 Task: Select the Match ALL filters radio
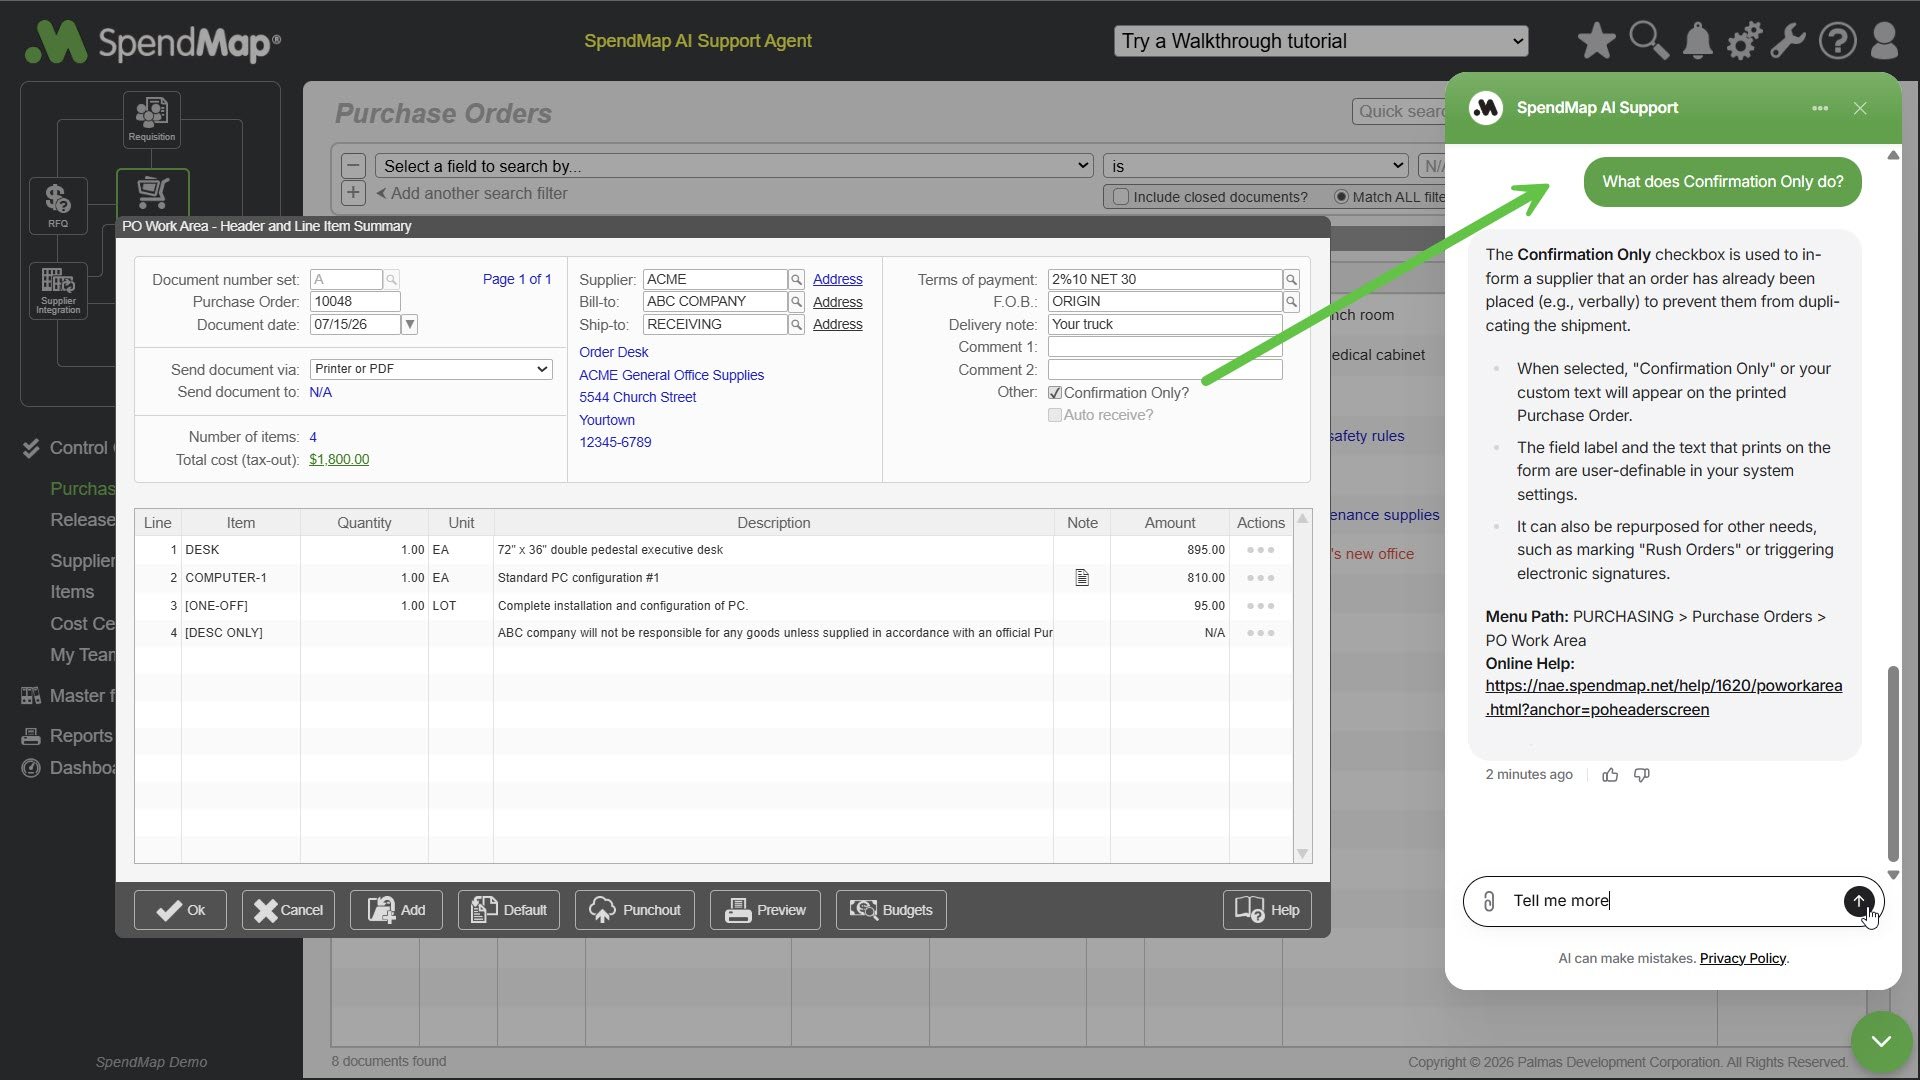(1341, 197)
